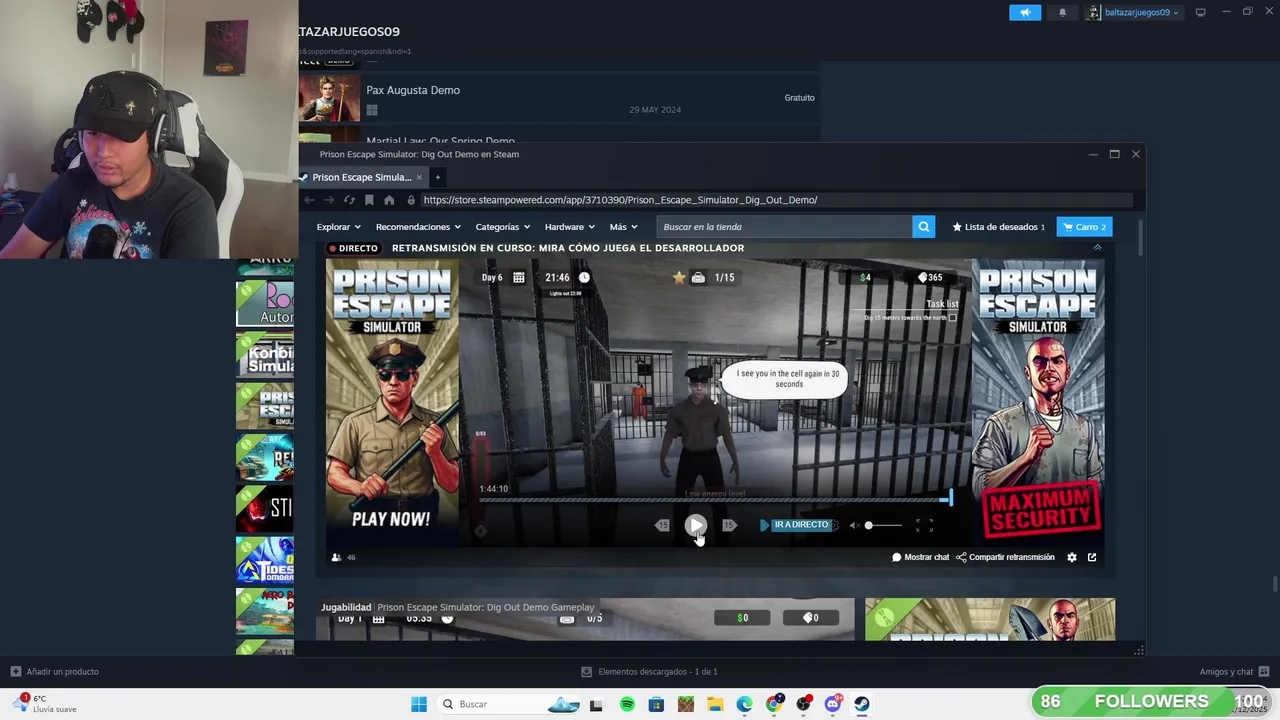This screenshot has height=720, width=1280.
Task: Click Mostrar chat
Action: click(x=920, y=557)
